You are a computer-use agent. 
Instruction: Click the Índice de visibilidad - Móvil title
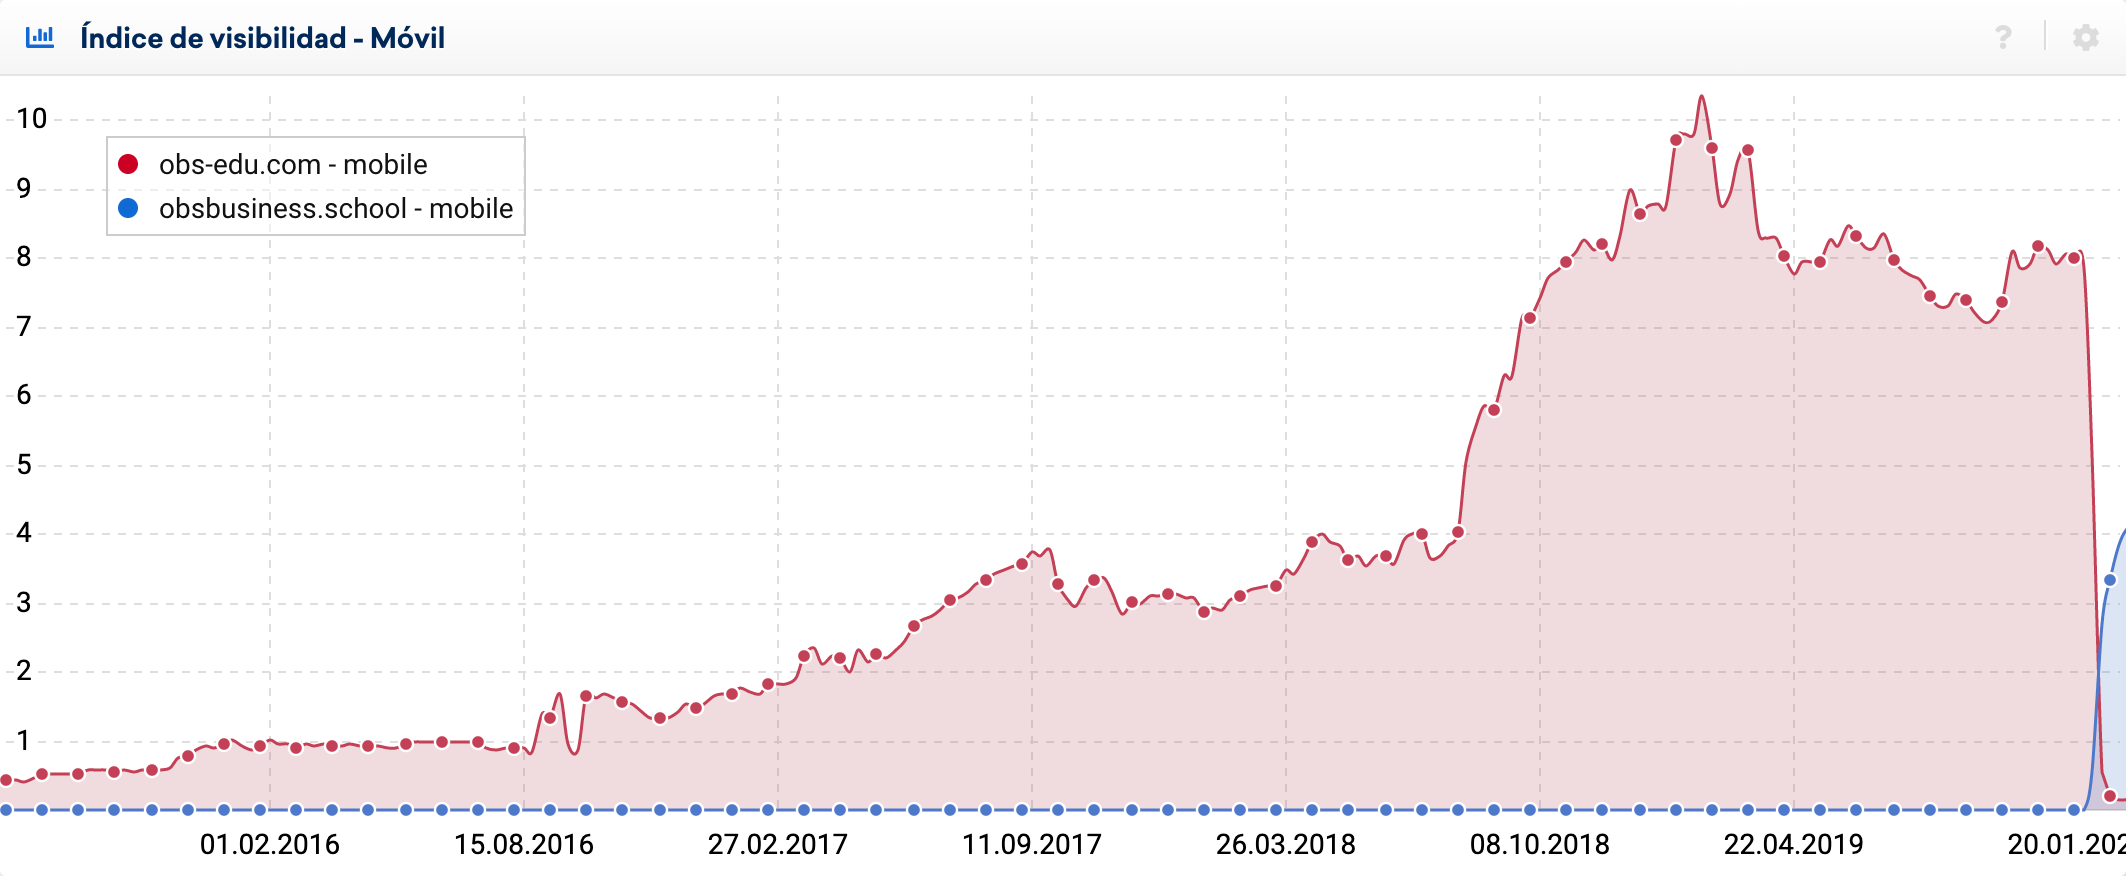click(x=262, y=38)
